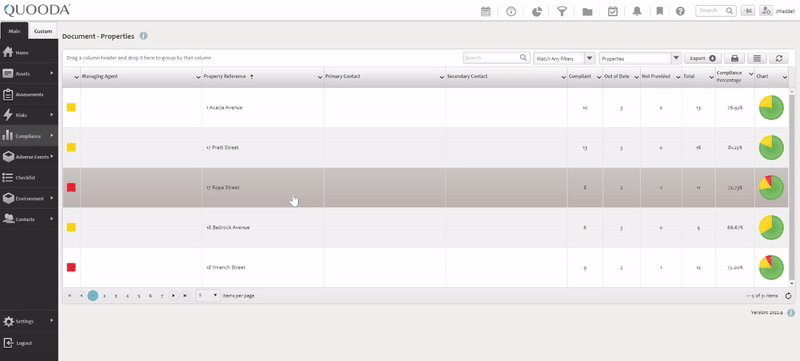Select the 1 Acacia Avenue property row
The image size is (800, 361).
[426, 108]
